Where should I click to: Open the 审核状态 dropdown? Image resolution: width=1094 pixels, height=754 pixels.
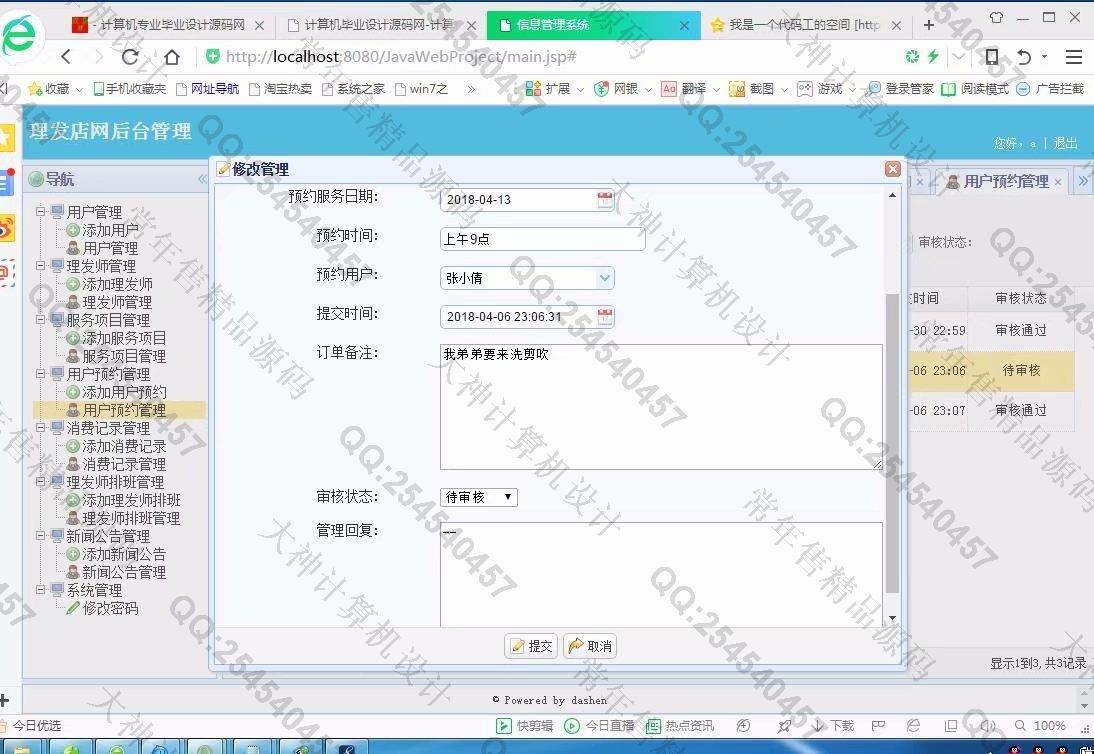[x=479, y=497]
